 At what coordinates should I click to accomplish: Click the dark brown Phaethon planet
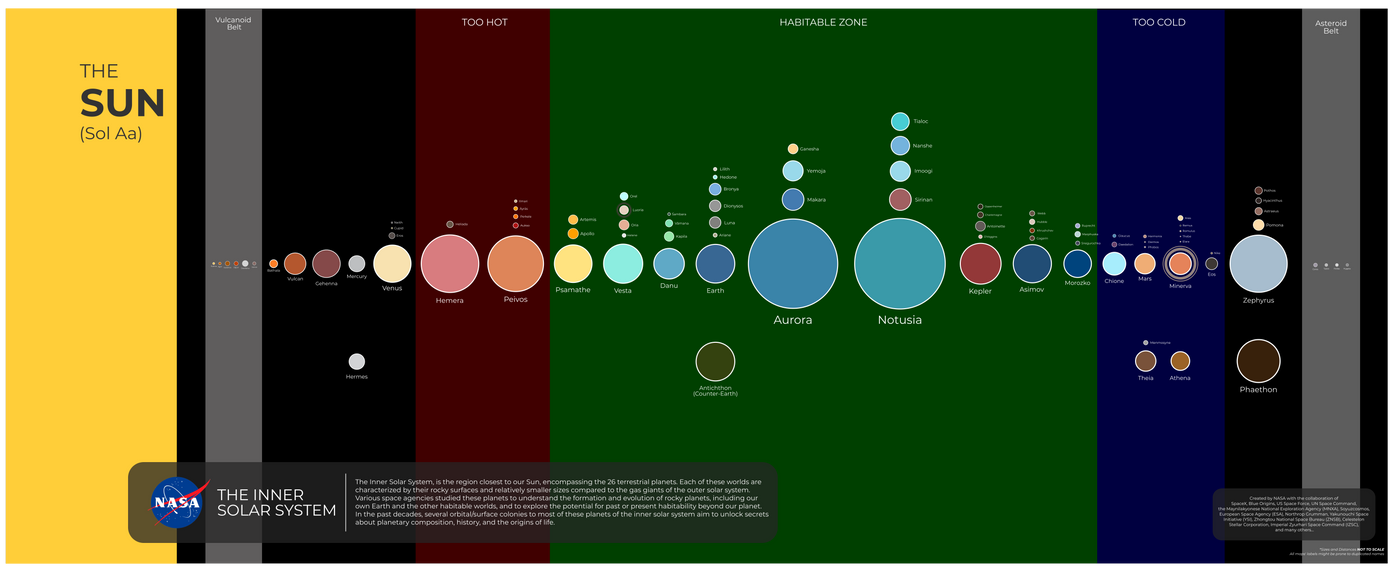pyautogui.click(x=1258, y=361)
